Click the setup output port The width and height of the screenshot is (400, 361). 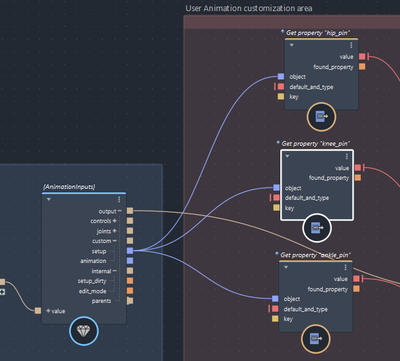pos(130,251)
